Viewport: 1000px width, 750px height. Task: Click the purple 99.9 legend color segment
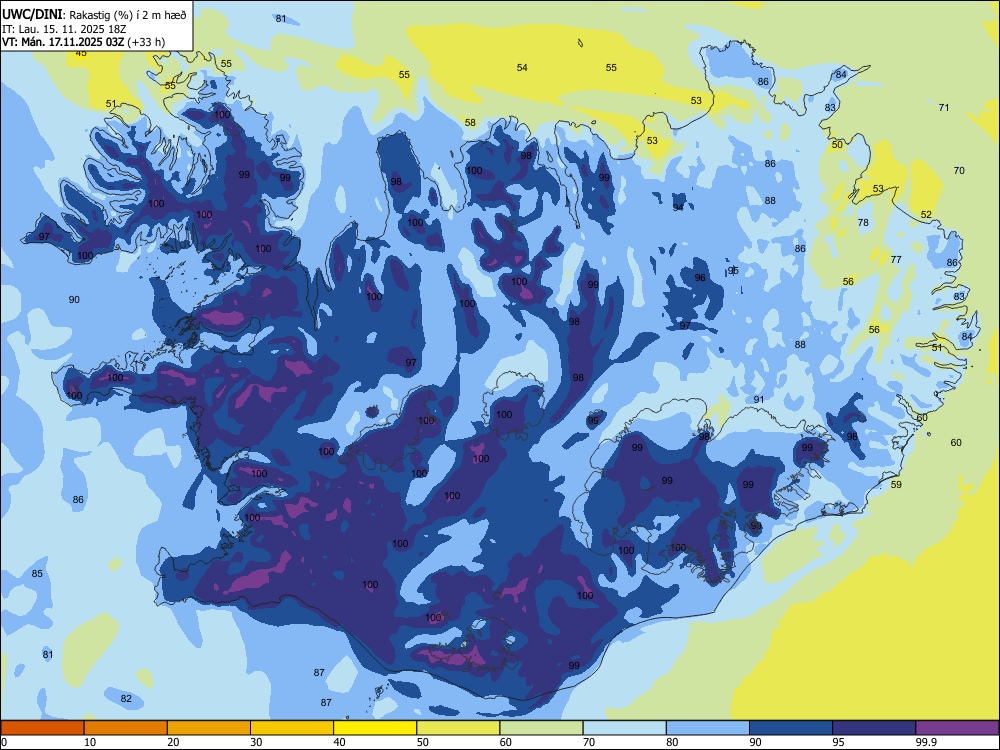point(957,728)
